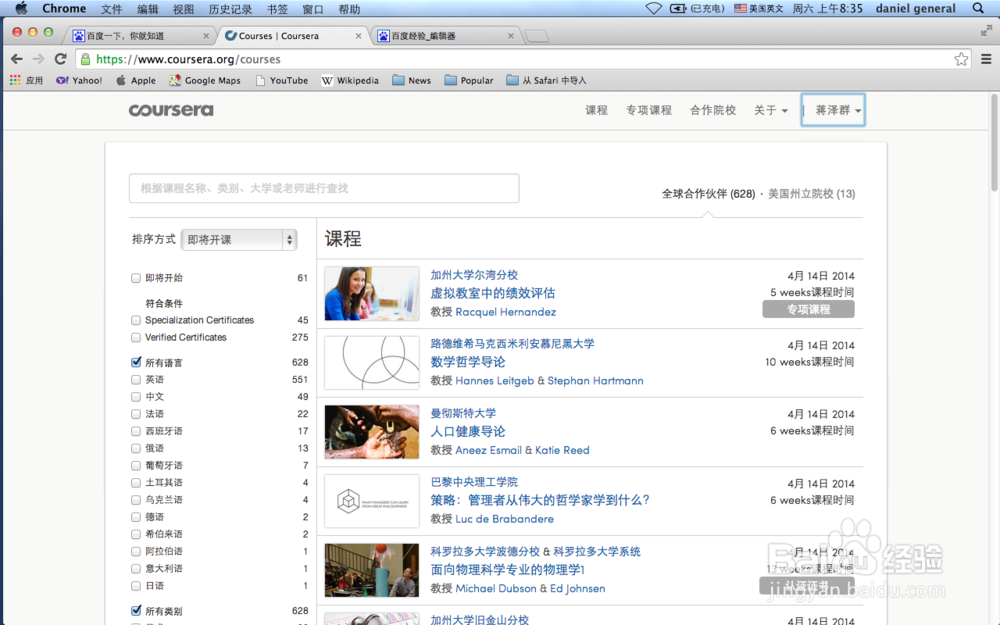Open Spotlight search magnifier

tap(978, 8)
